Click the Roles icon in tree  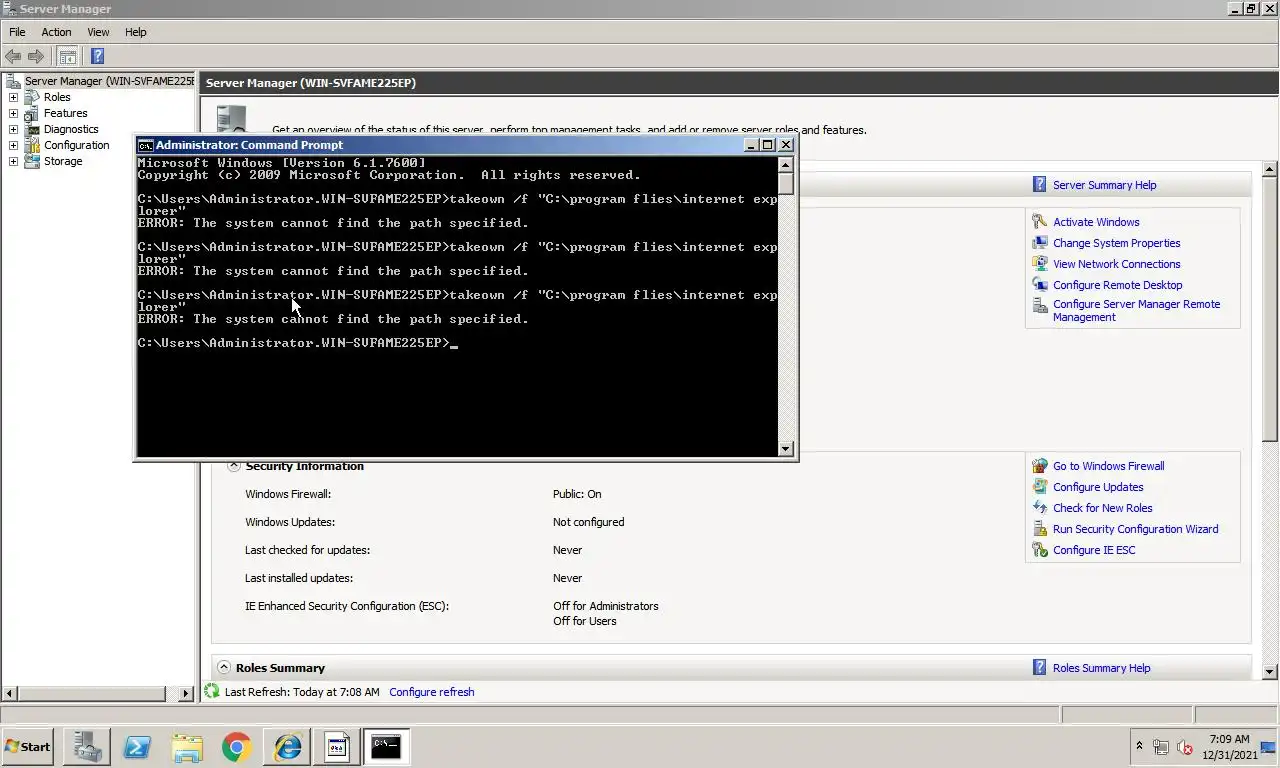(x=32, y=97)
